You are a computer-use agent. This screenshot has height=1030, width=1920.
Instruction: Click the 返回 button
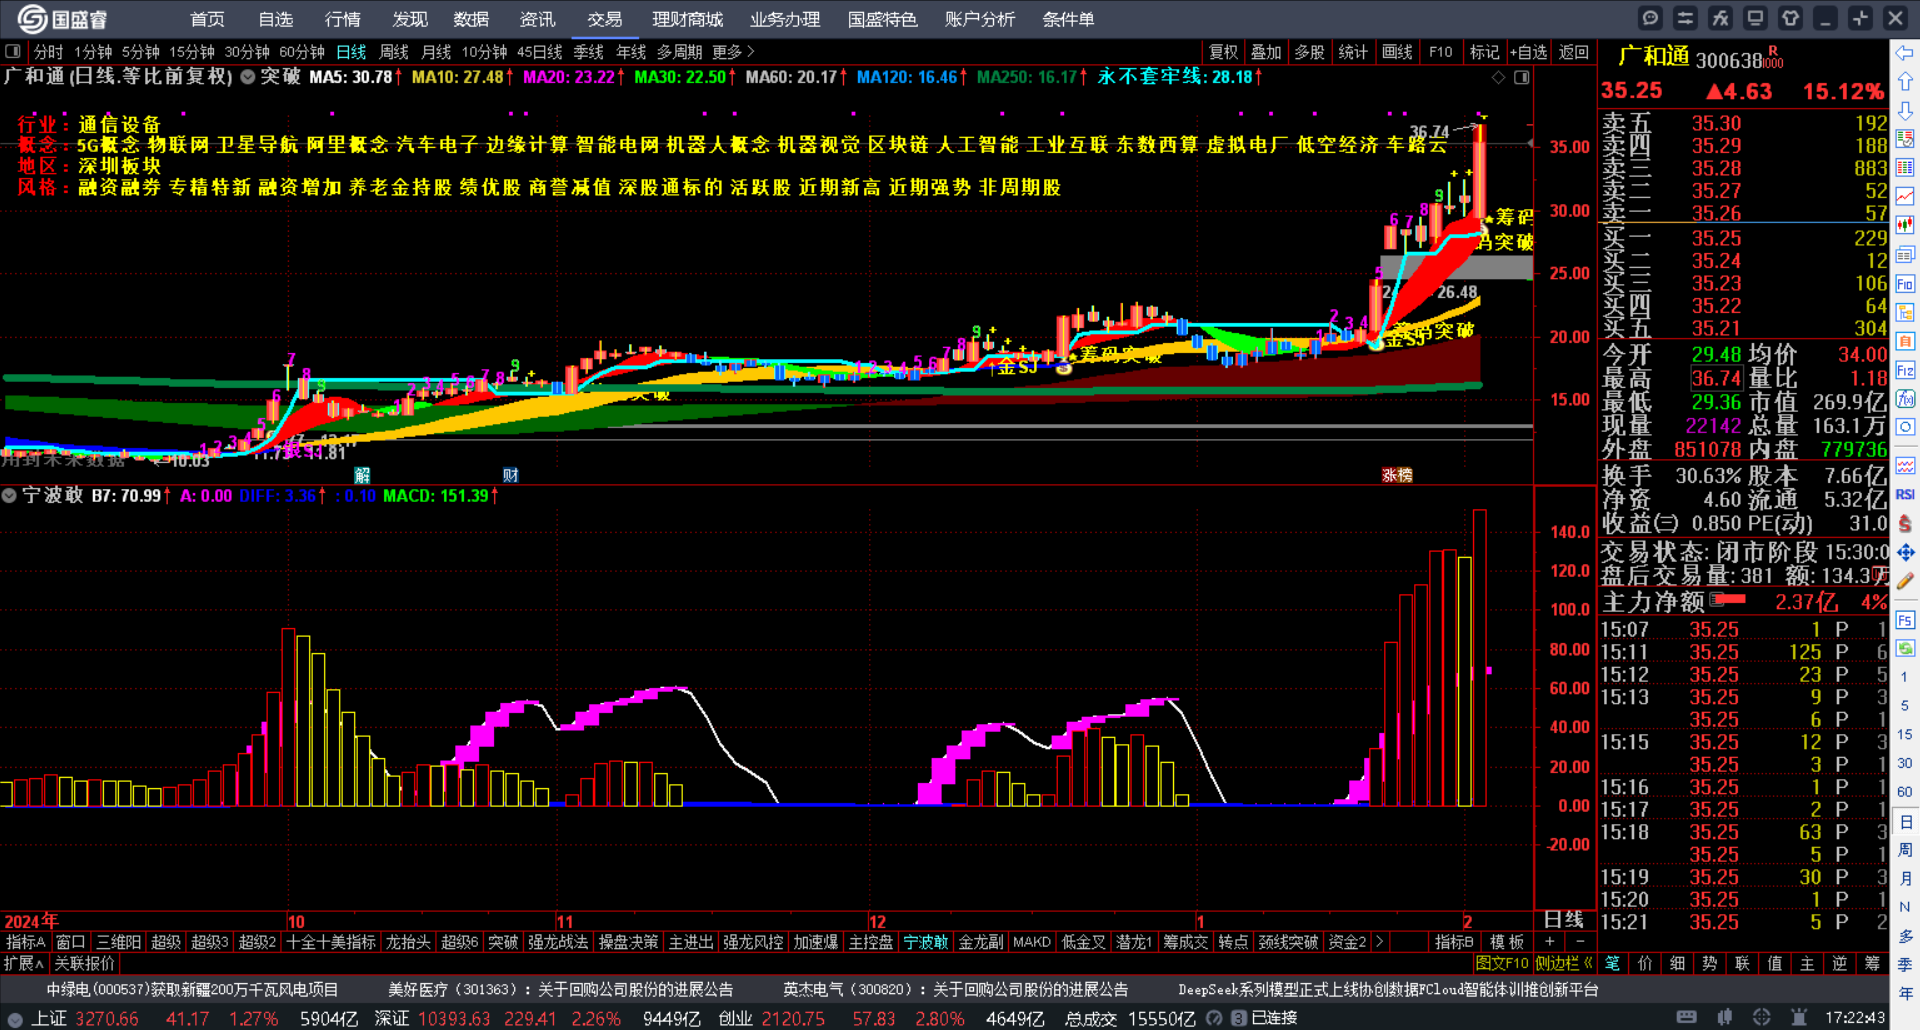click(x=1573, y=52)
